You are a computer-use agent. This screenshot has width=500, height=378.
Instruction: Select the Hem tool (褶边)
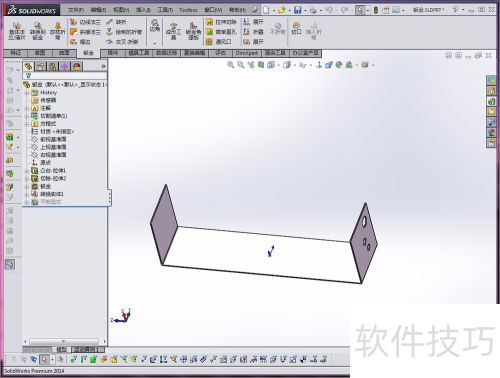click(x=80, y=42)
